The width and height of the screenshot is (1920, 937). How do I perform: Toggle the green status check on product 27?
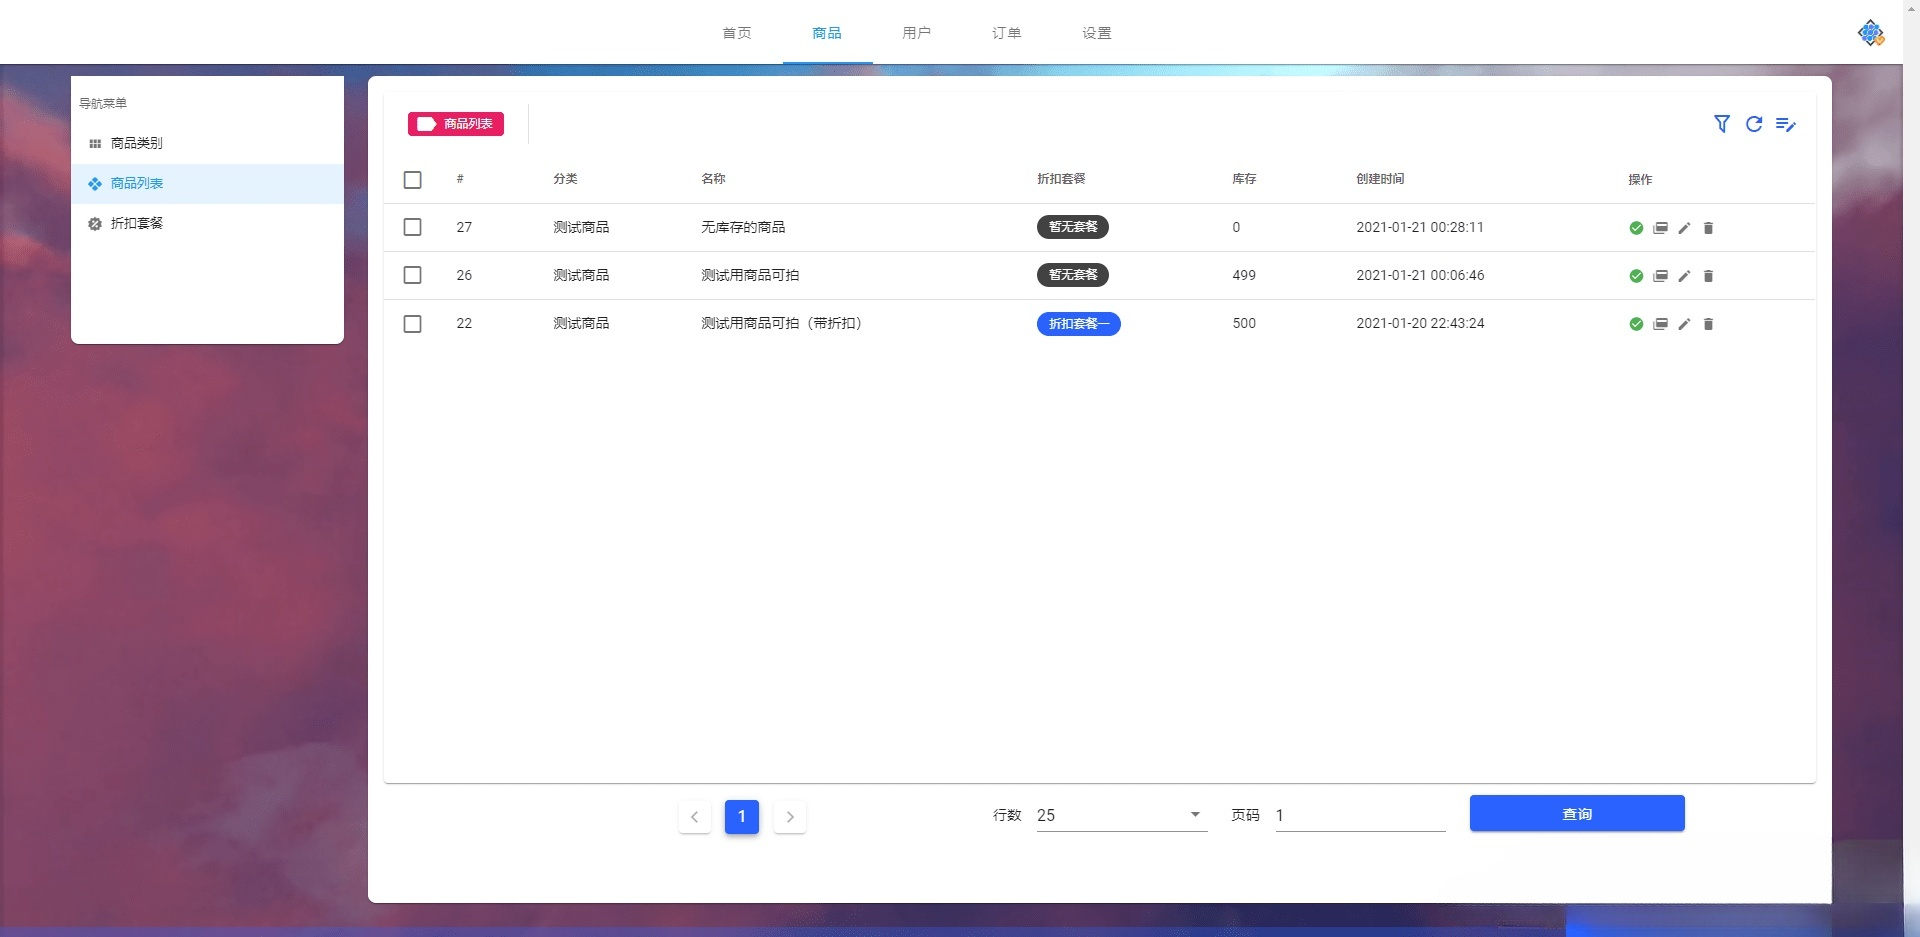[x=1636, y=228]
